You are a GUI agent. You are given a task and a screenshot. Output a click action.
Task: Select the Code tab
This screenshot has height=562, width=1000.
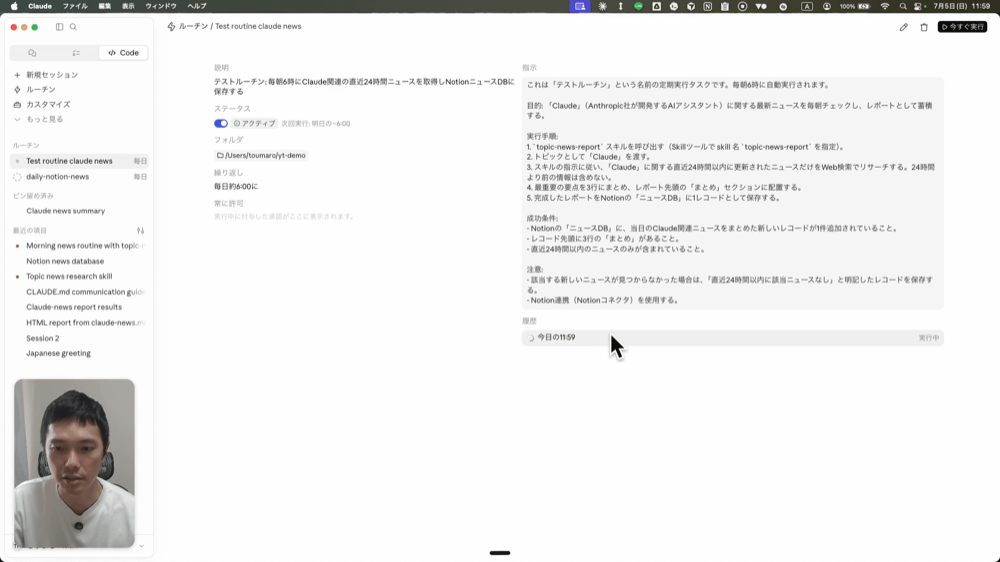click(123, 53)
